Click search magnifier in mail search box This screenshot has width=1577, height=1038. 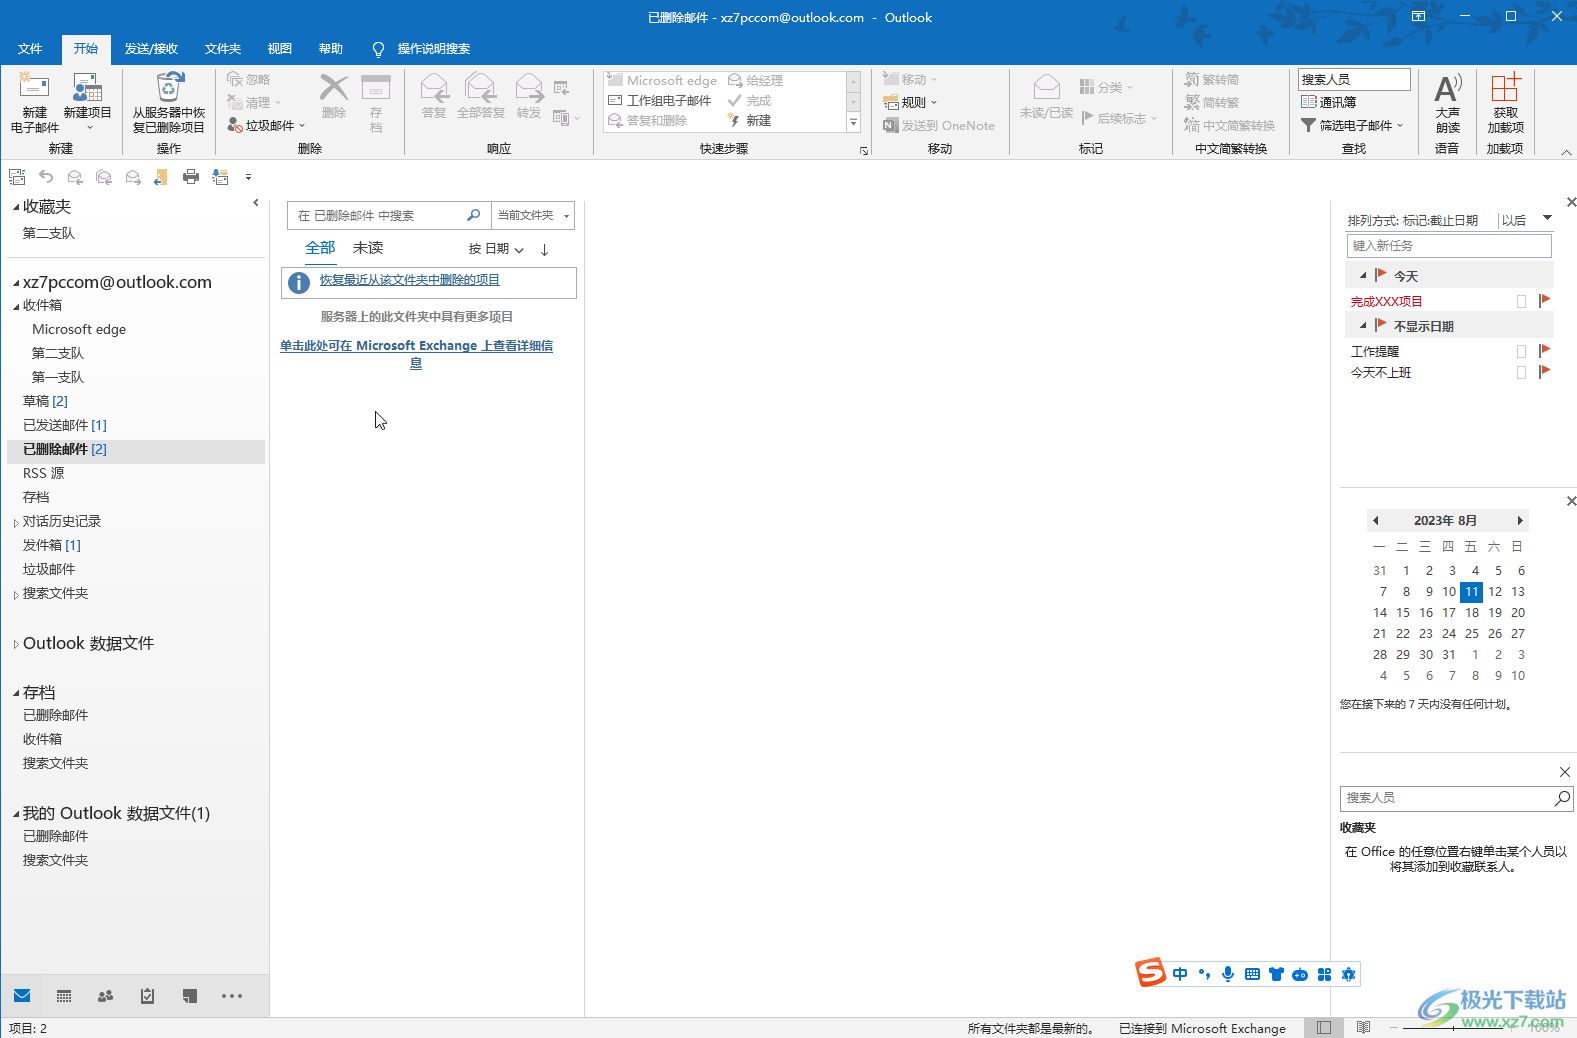[474, 215]
